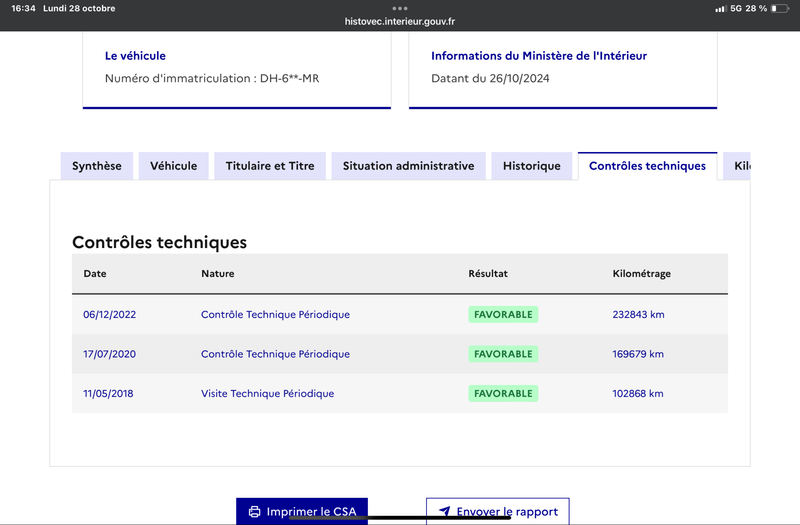Click the Datant du 26/10/2024 text
800x525 pixels.
490,78
